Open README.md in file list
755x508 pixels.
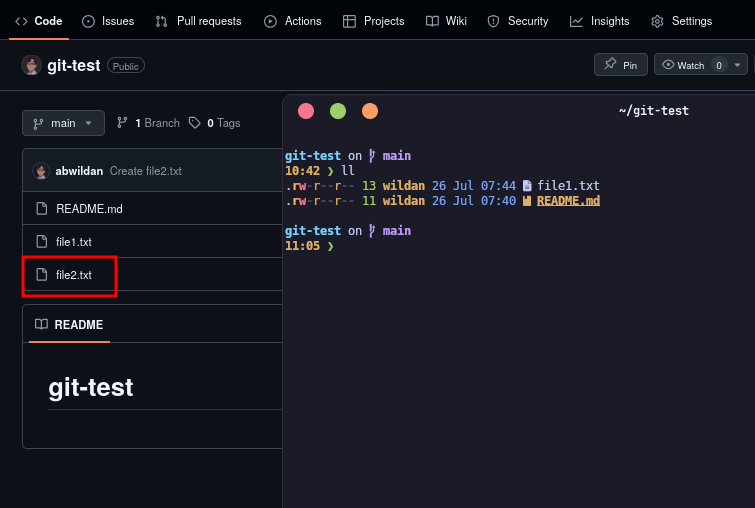89,208
